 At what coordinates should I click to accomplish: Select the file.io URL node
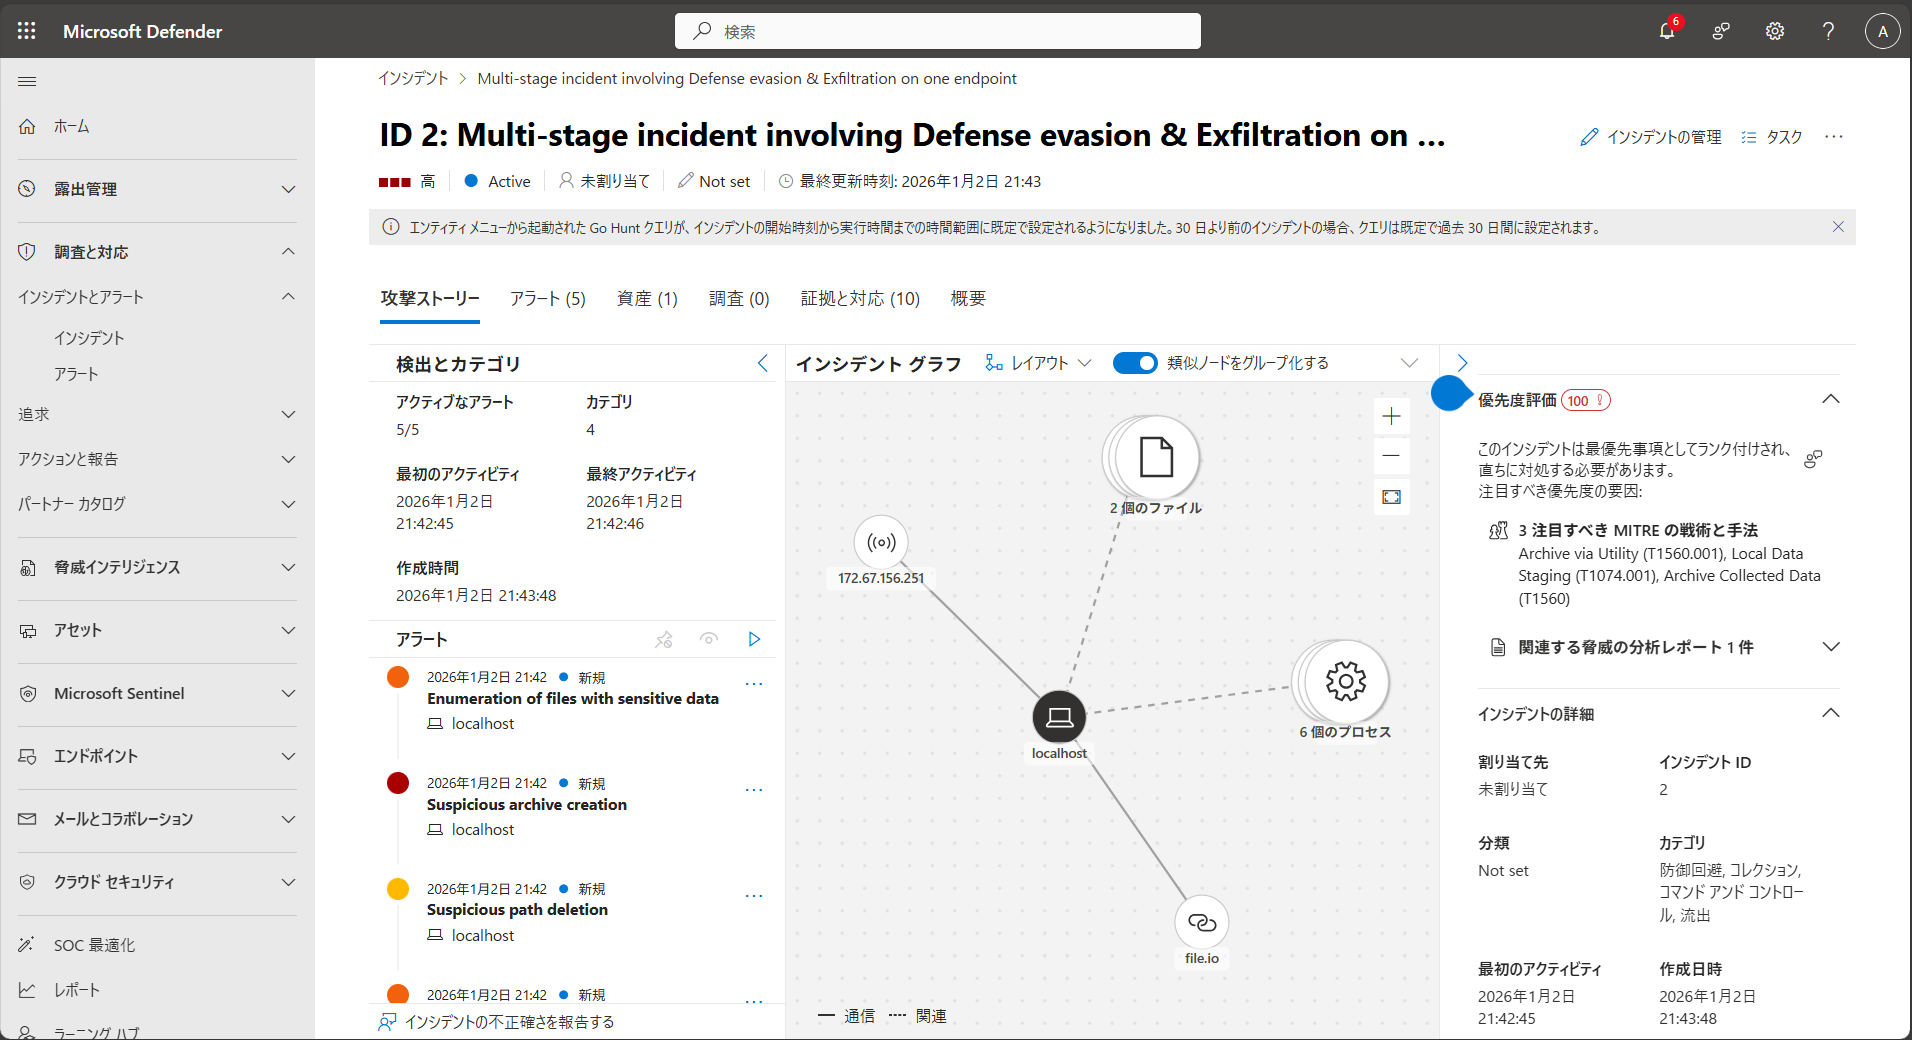pos(1202,922)
